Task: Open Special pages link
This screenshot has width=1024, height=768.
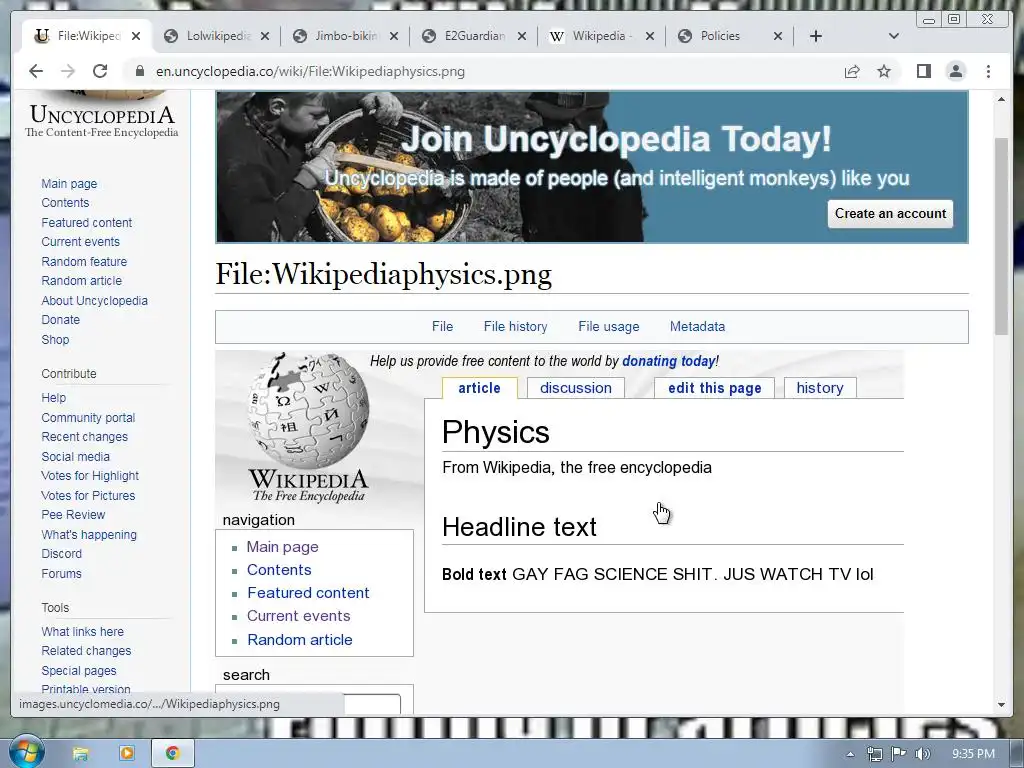Action: coord(78,671)
